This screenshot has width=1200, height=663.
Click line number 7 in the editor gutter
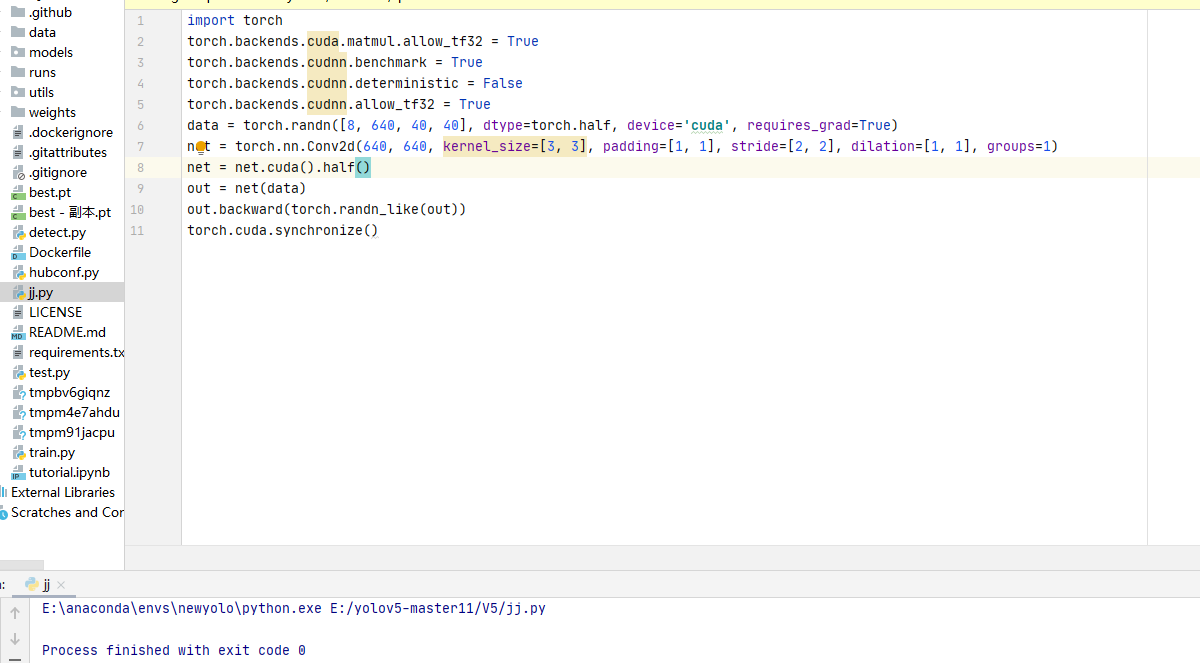[x=140, y=146]
